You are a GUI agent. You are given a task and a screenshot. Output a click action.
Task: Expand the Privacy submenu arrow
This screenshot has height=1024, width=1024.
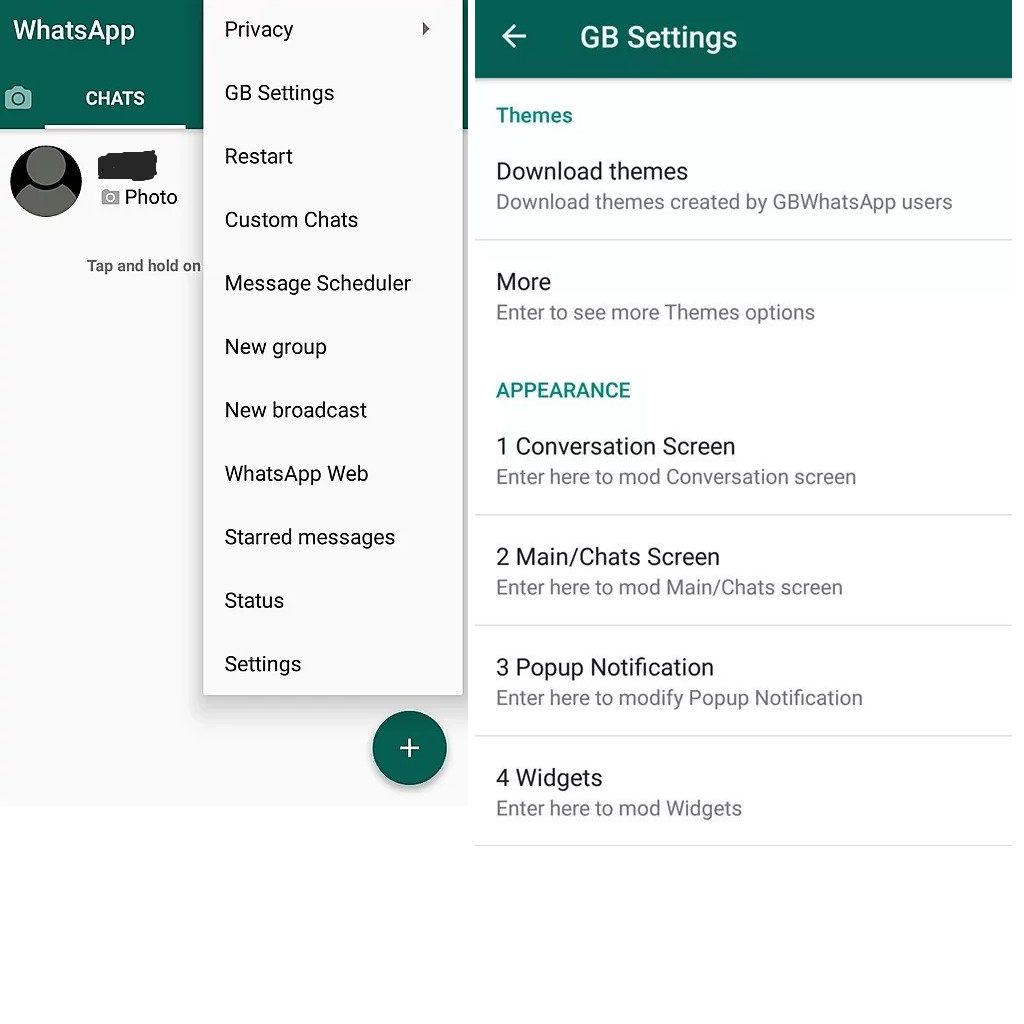[426, 29]
